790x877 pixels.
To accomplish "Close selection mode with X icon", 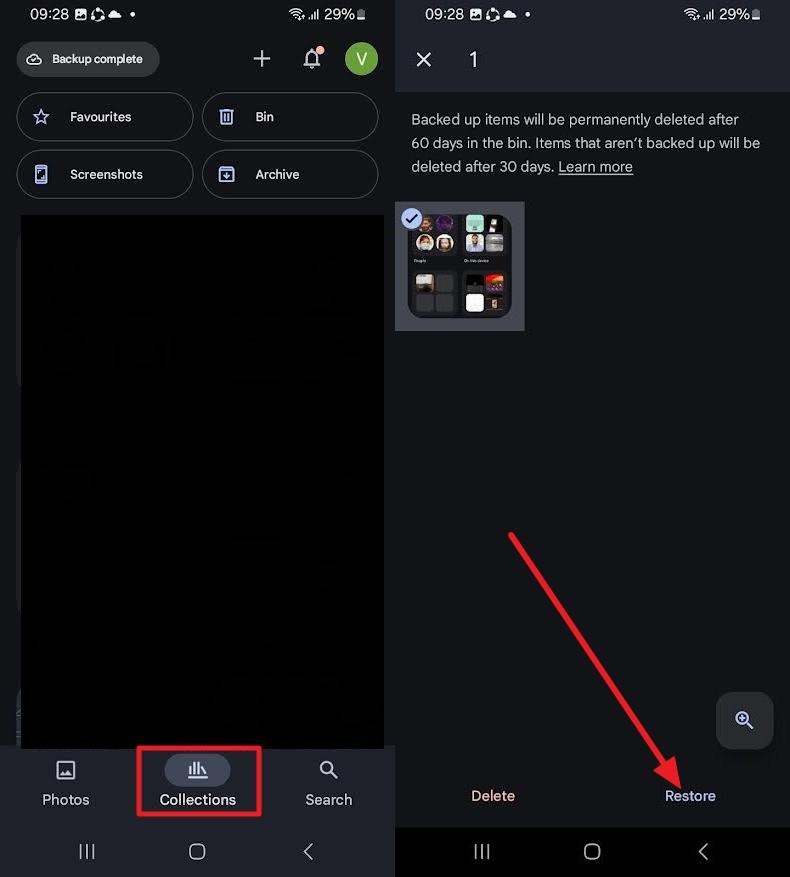I will 424,60.
